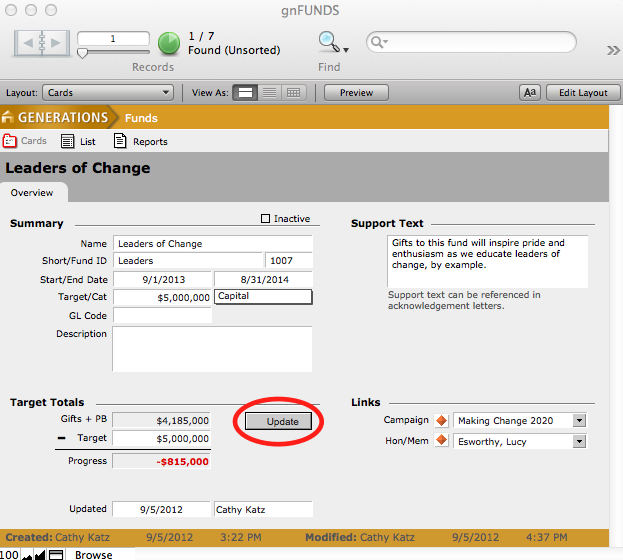Switch to Table view in View As
Screen dimensions: 623x560
tap(293, 93)
